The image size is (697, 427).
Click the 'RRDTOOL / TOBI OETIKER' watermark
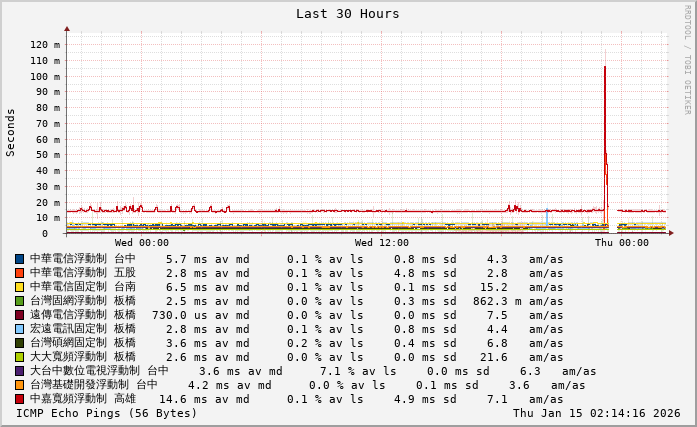pyautogui.click(x=688, y=58)
